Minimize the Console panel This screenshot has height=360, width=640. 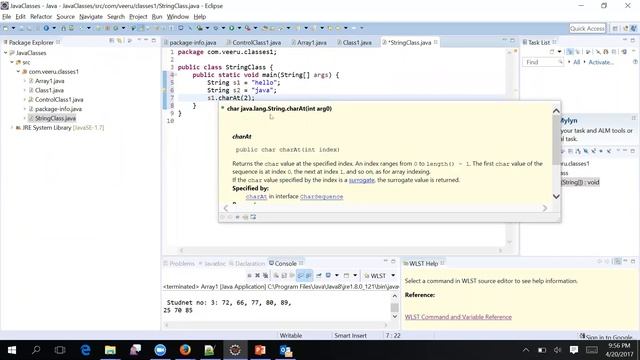[x=385, y=261]
